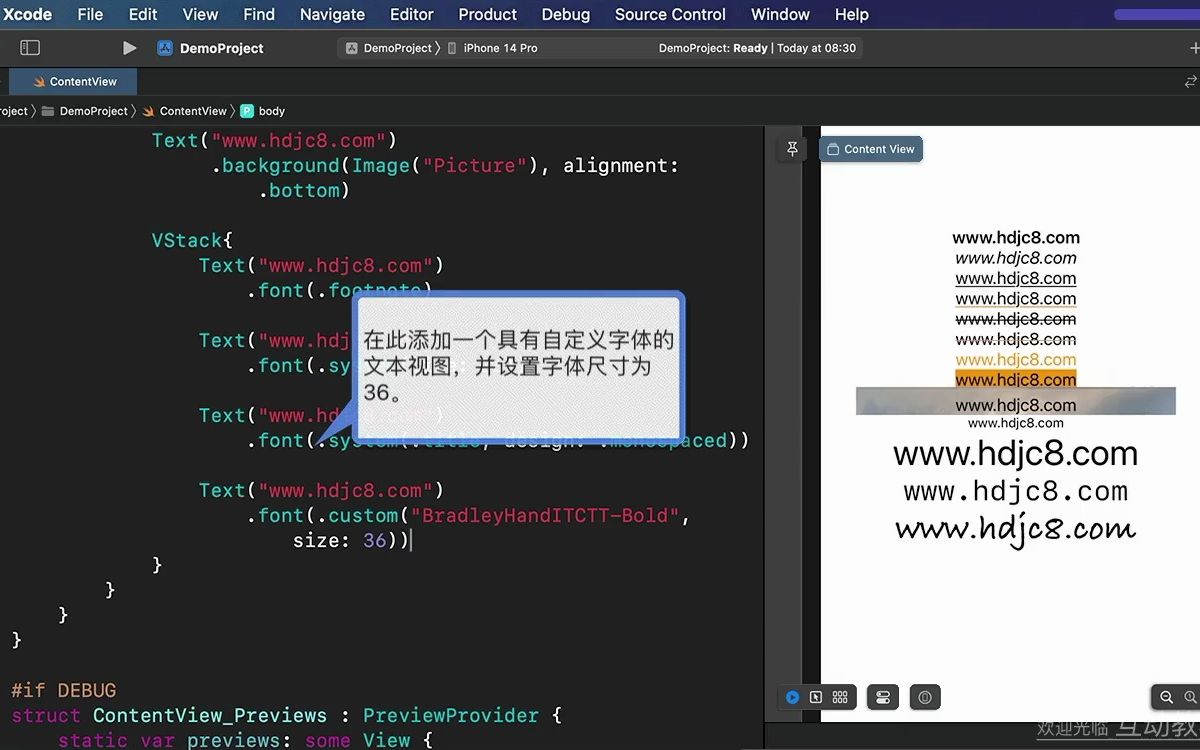Click the Run button to build the project
This screenshot has width=1200, height=750.
pos(128,47)
